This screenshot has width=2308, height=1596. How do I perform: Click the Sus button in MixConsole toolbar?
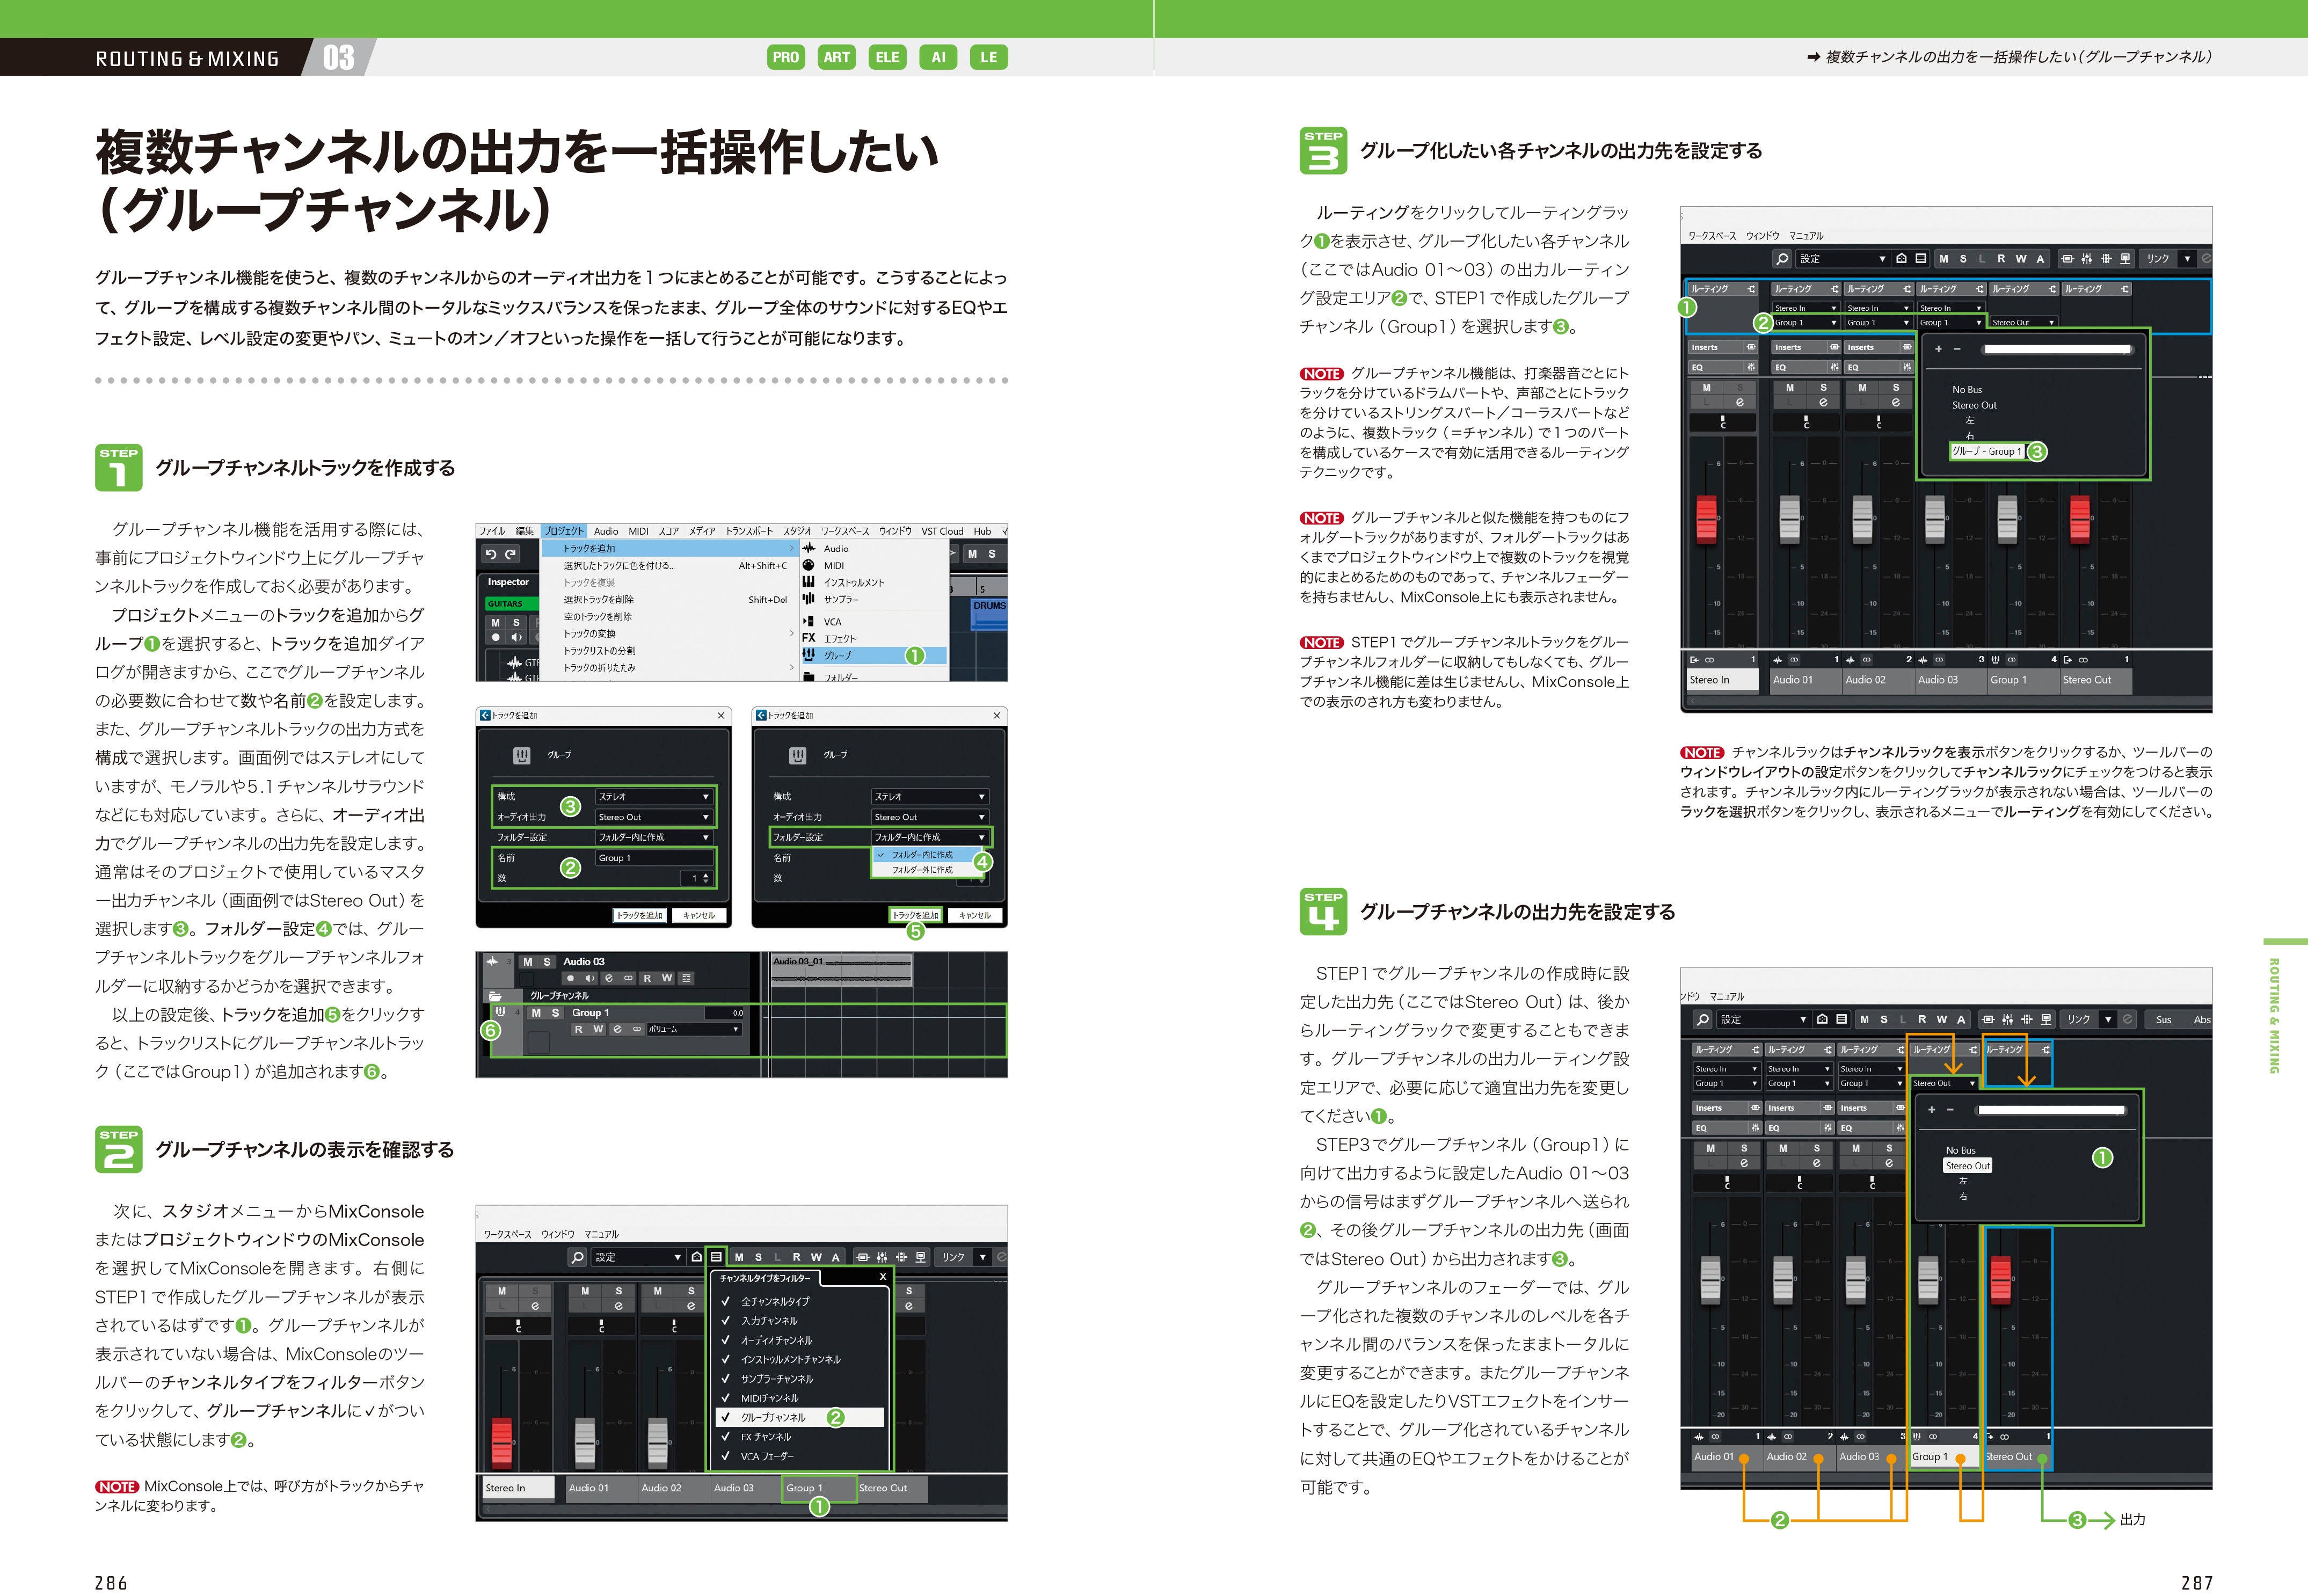[x=2163, y=1019]
